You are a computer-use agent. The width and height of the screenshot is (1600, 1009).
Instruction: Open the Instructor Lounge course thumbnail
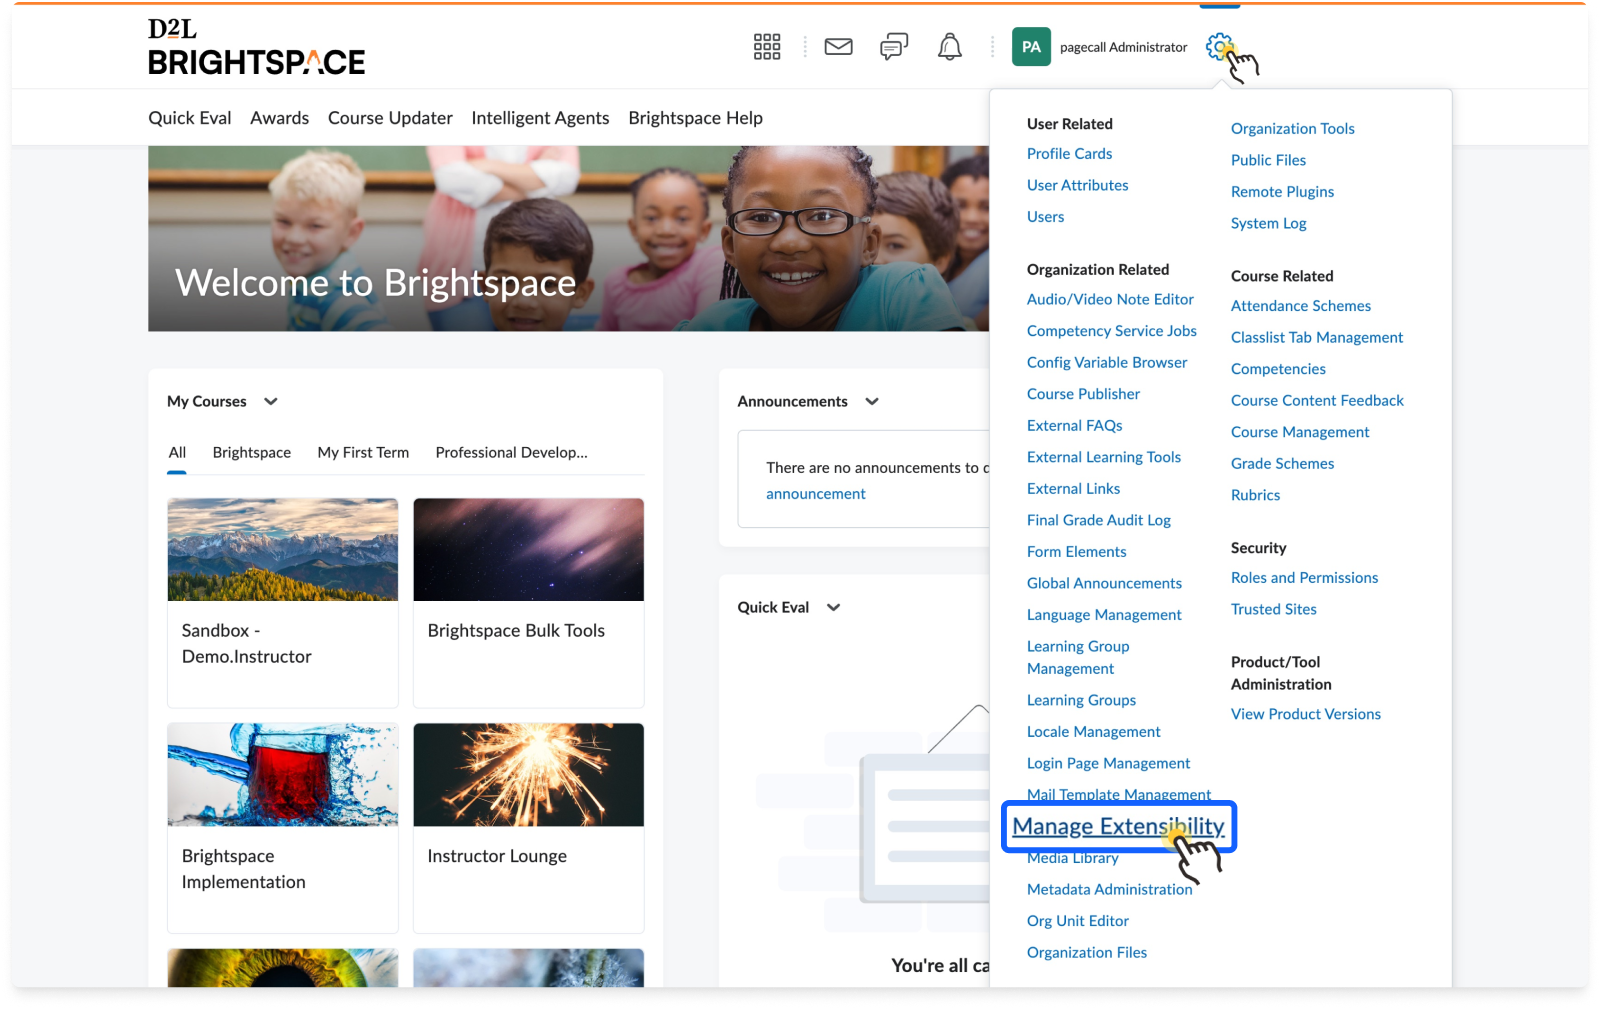(529, 775)
